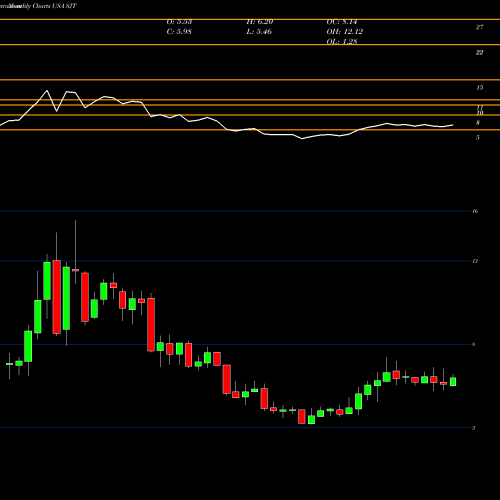Click the upper axis label '22'
Image resolution: width=500 pixels, height=500 pixels.
[x=479, y=53]
